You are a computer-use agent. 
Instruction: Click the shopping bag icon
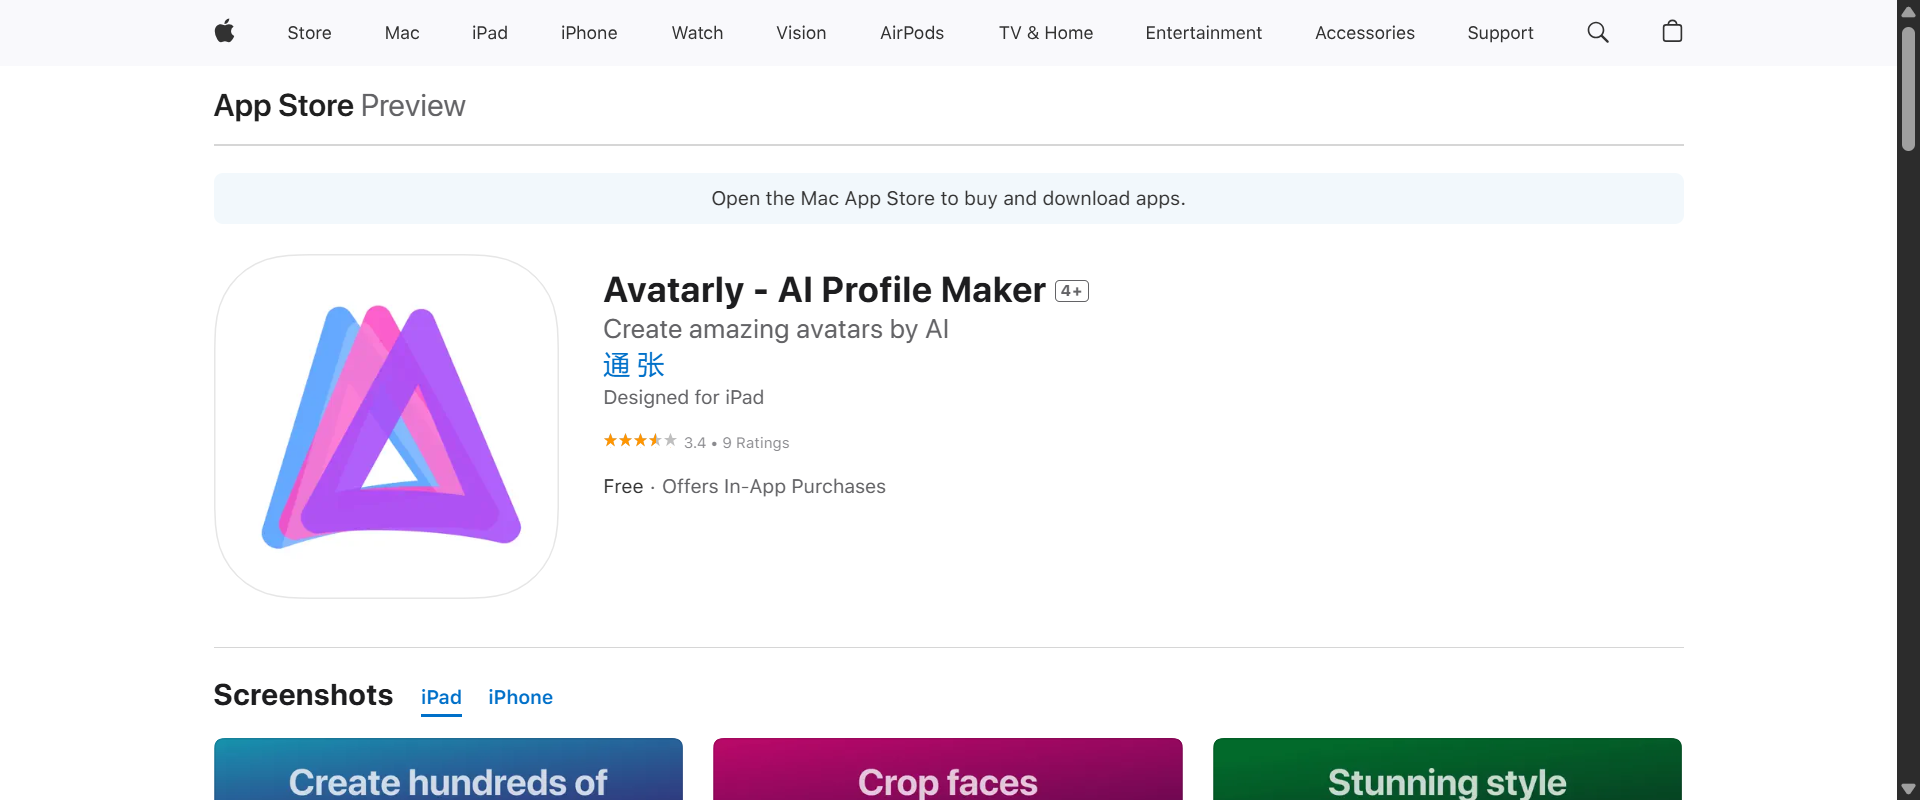[x=1672, y=32]
